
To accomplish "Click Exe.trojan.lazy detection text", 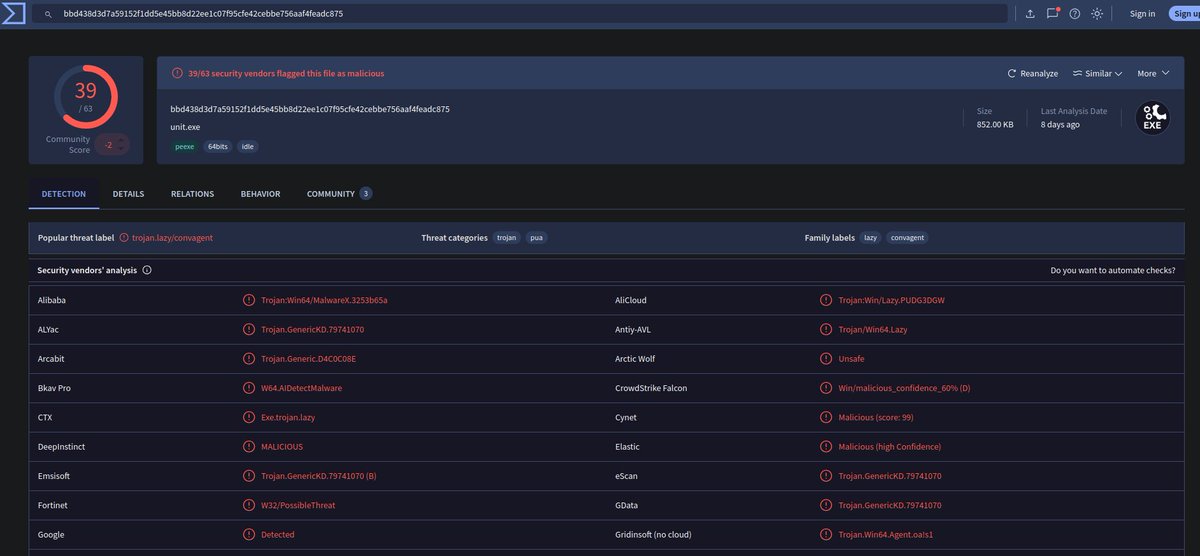I will pos(288,417).
